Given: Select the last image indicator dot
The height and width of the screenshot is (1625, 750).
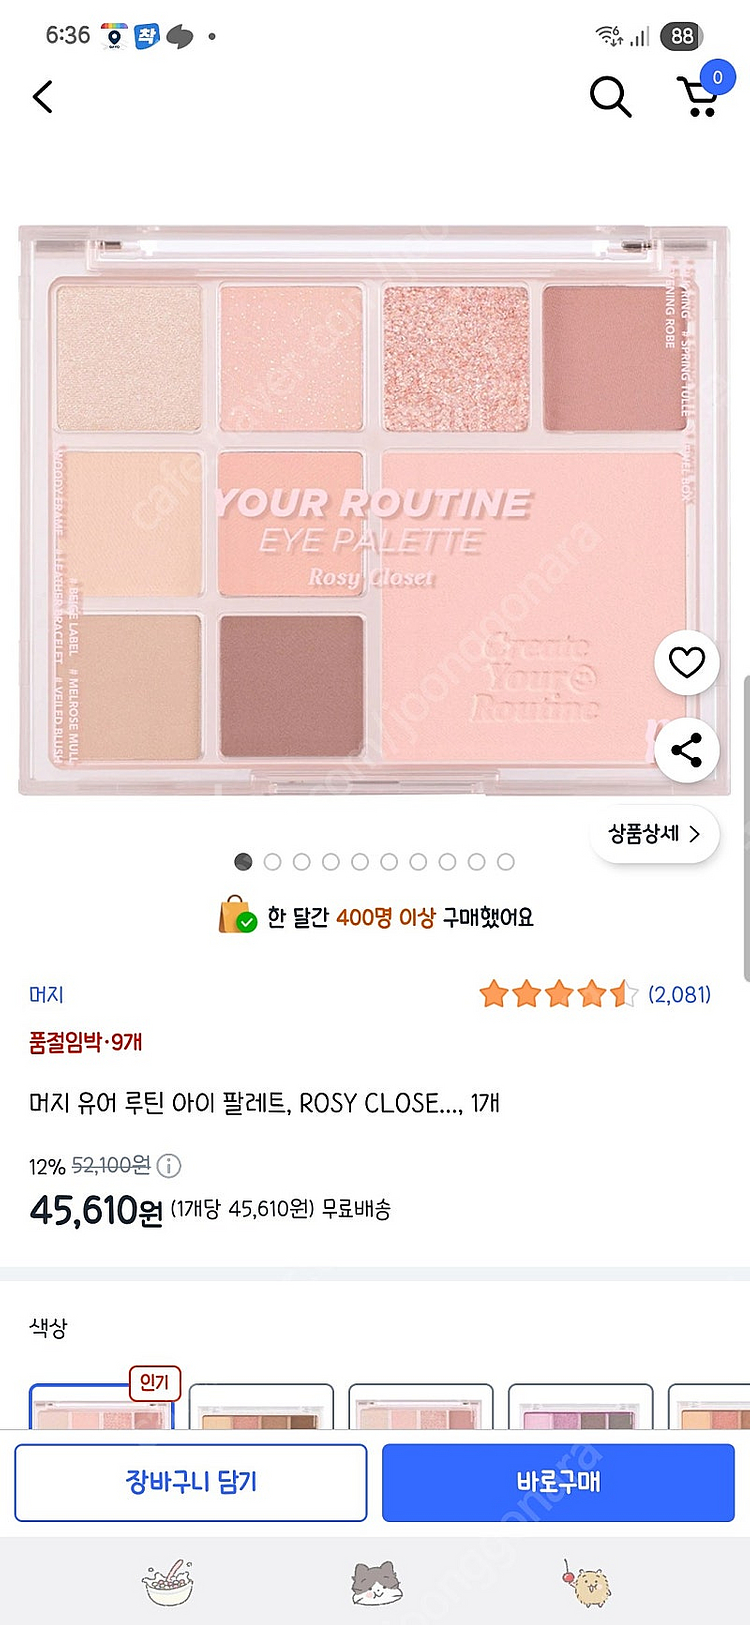Looking at the screenshot, I should (506, 862).
